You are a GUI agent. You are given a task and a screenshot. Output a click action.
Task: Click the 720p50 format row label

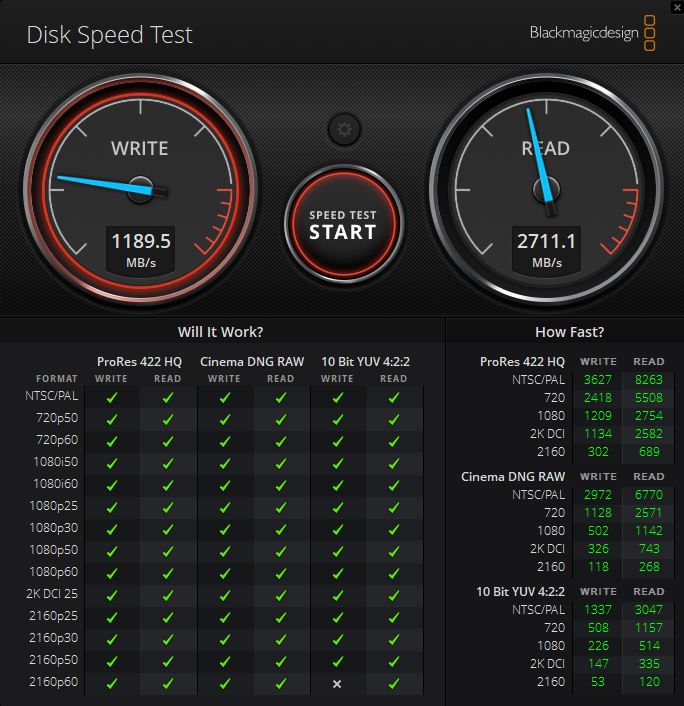point(57,417)
